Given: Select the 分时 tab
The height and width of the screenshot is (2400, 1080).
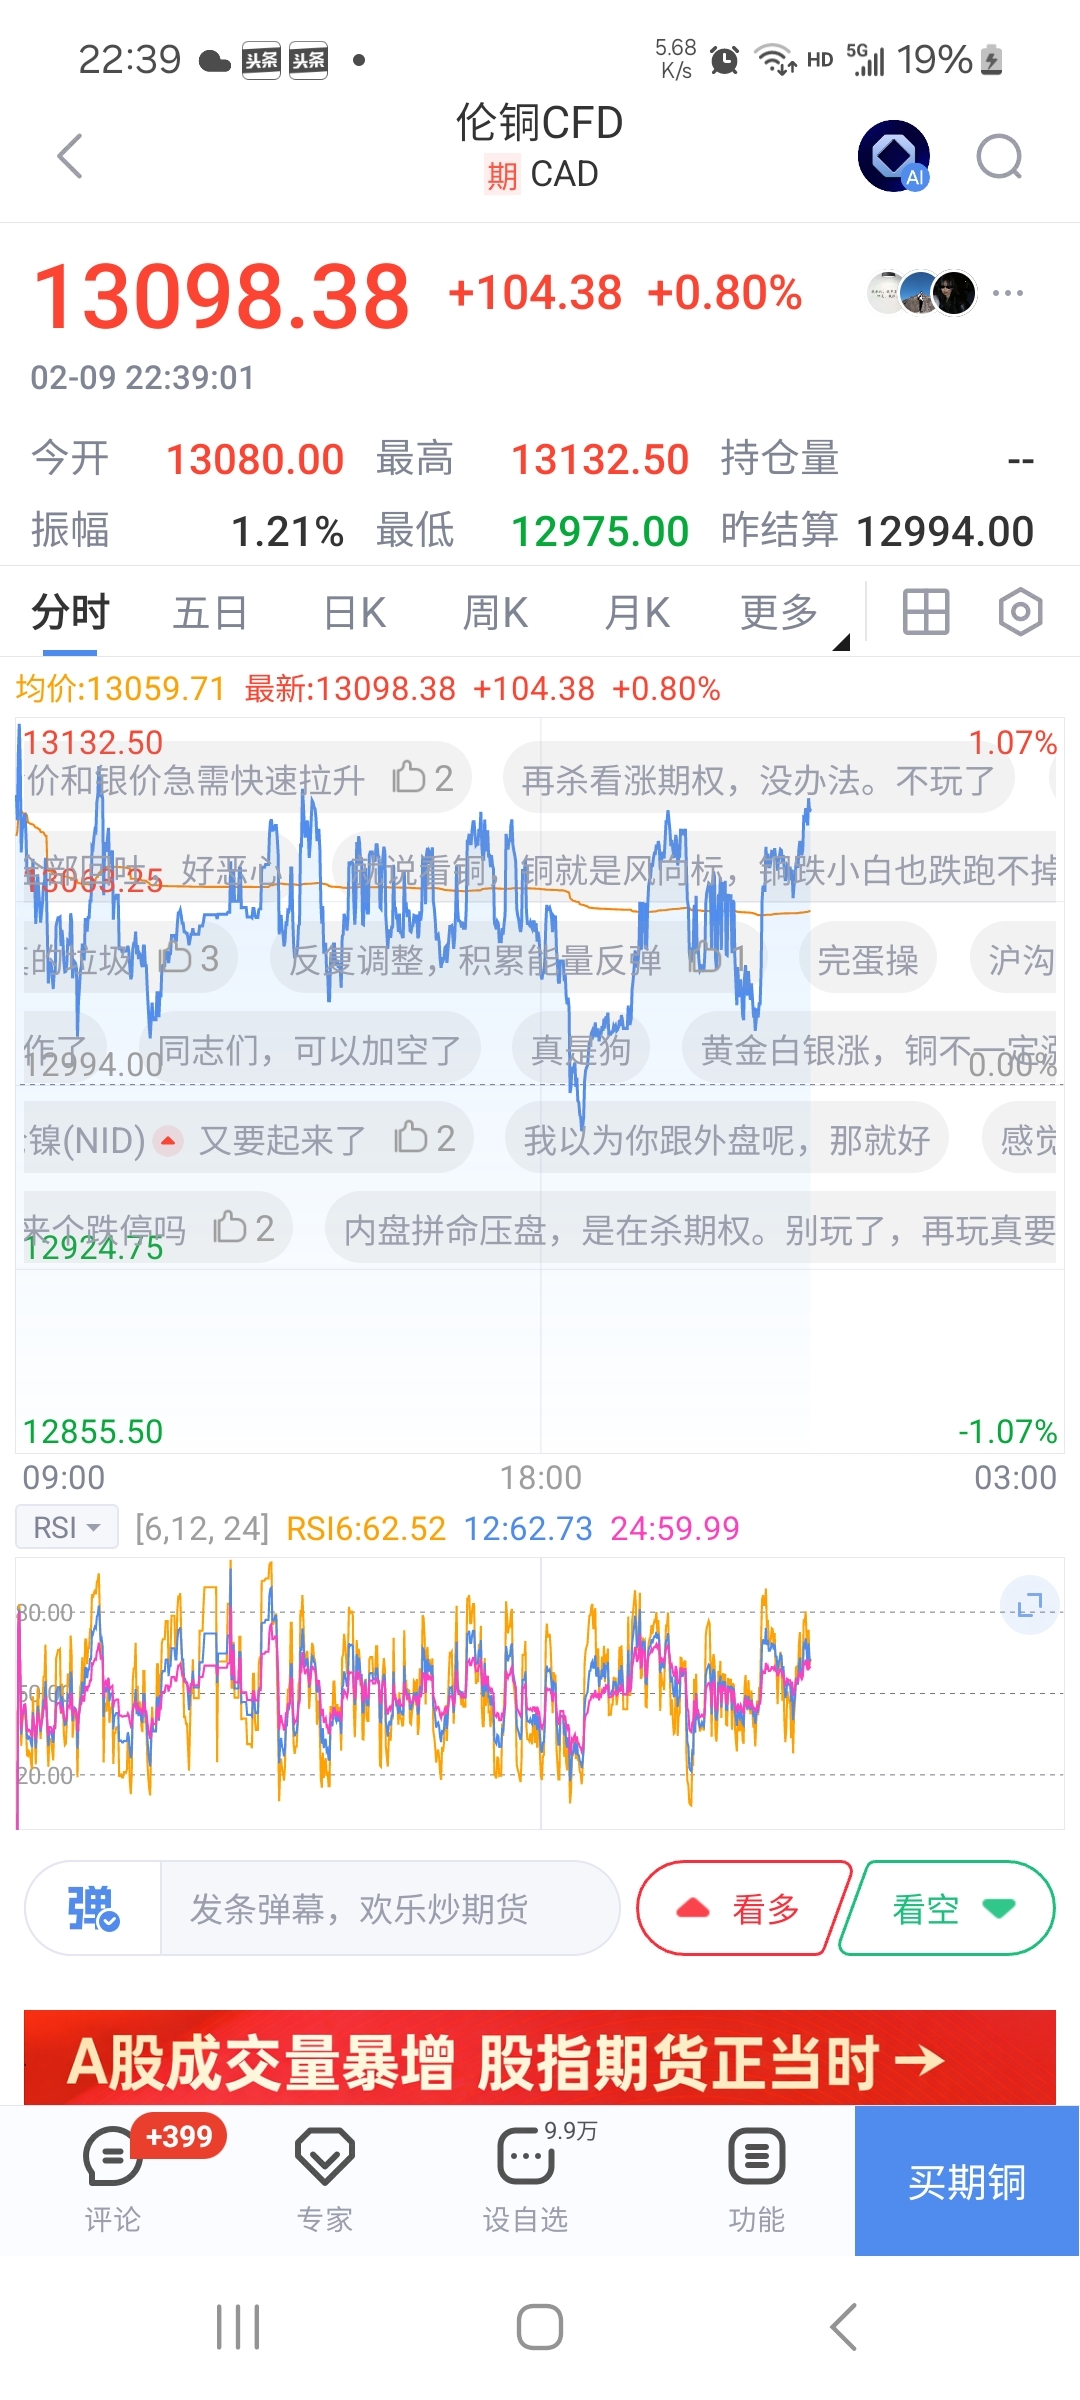Looking at the screenshot, I should [x=70, y=612].
